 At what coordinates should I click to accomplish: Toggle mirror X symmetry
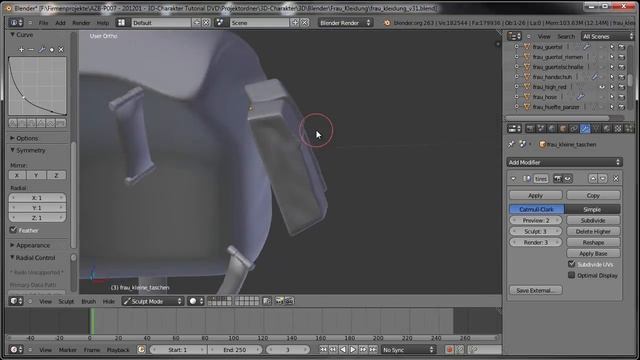17,175
